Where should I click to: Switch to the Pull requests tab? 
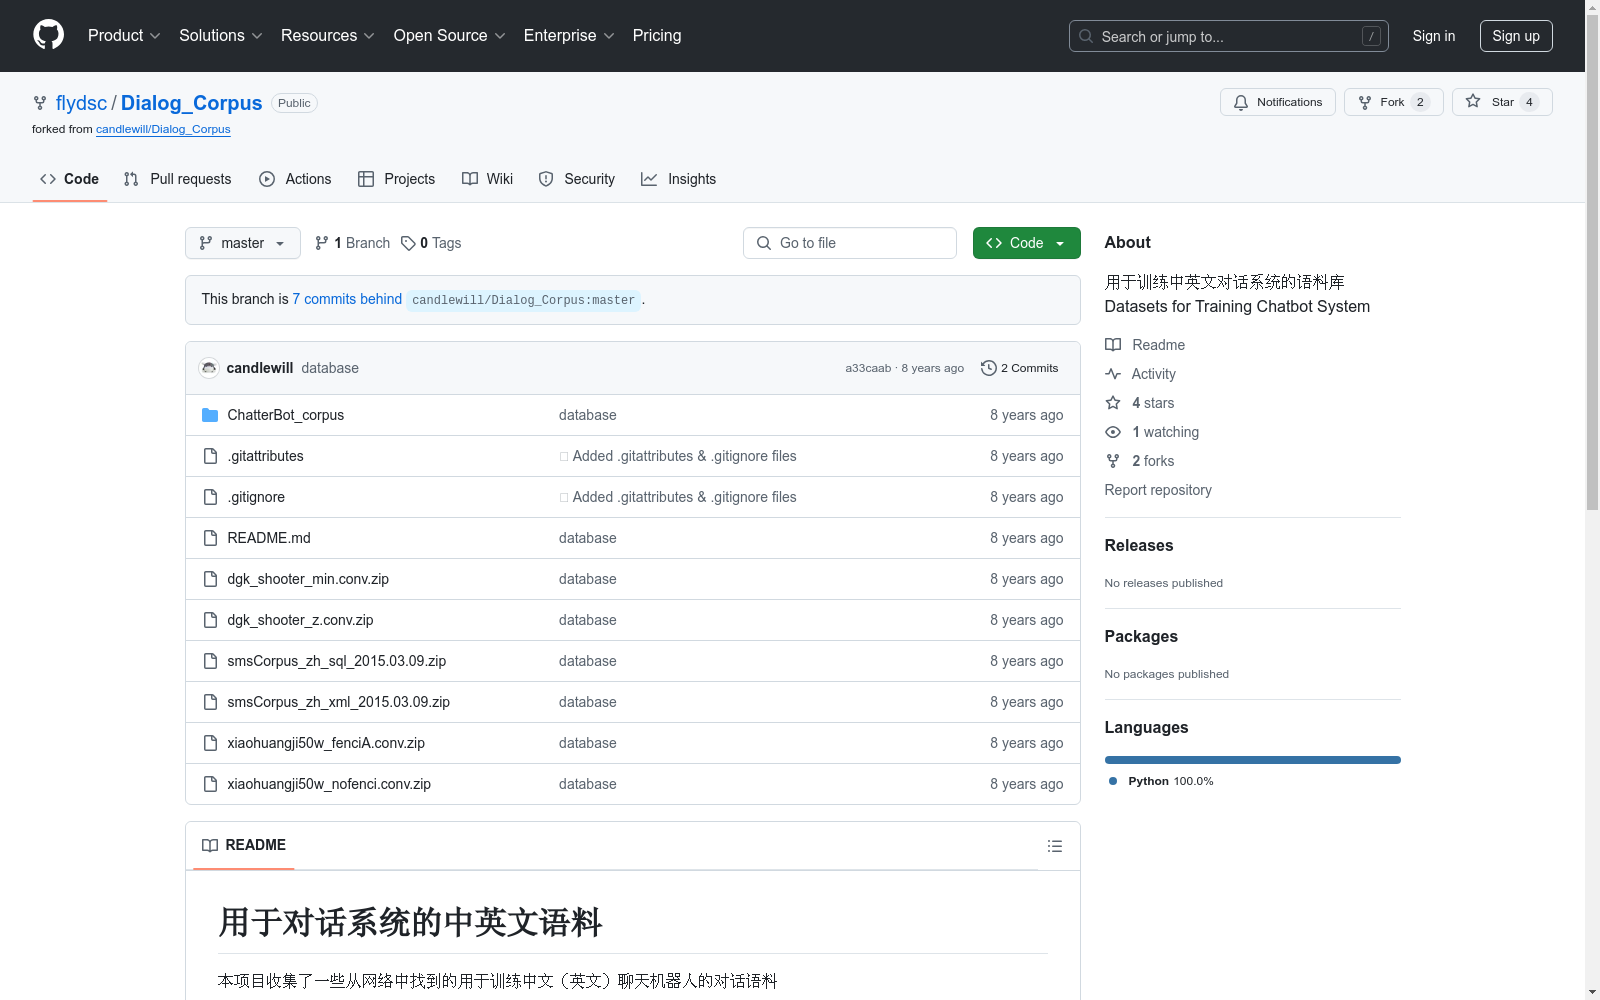[x=177, y=179]
